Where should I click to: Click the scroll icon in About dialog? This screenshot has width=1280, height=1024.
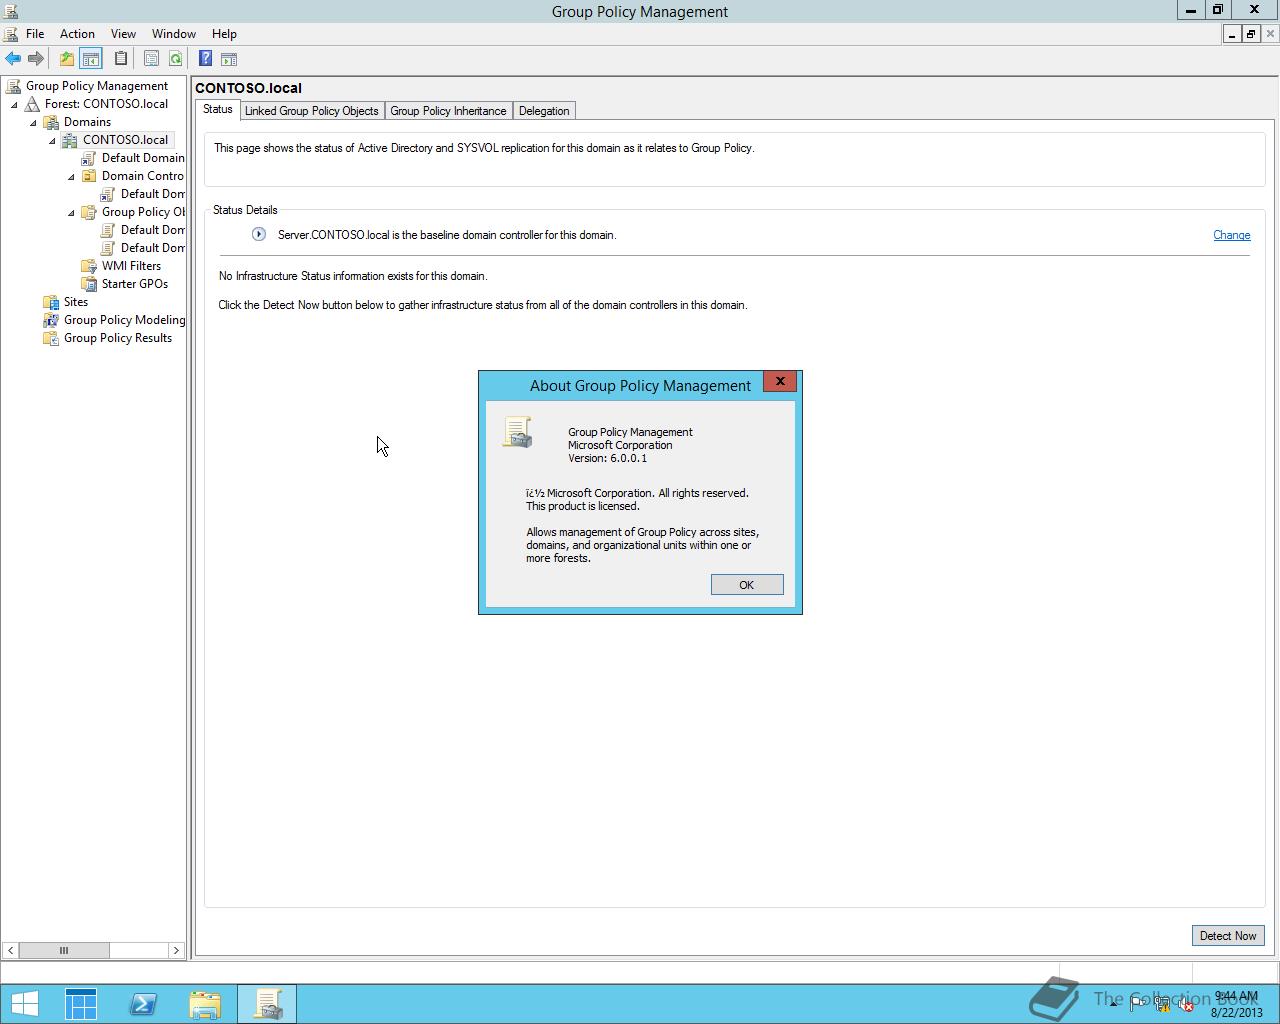517,432
